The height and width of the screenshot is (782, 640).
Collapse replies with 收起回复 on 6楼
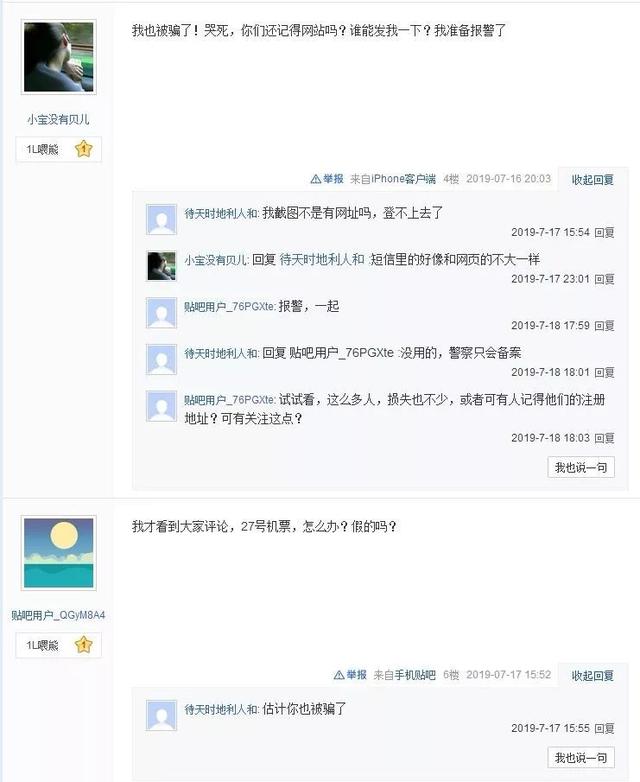tap(592, 675)
